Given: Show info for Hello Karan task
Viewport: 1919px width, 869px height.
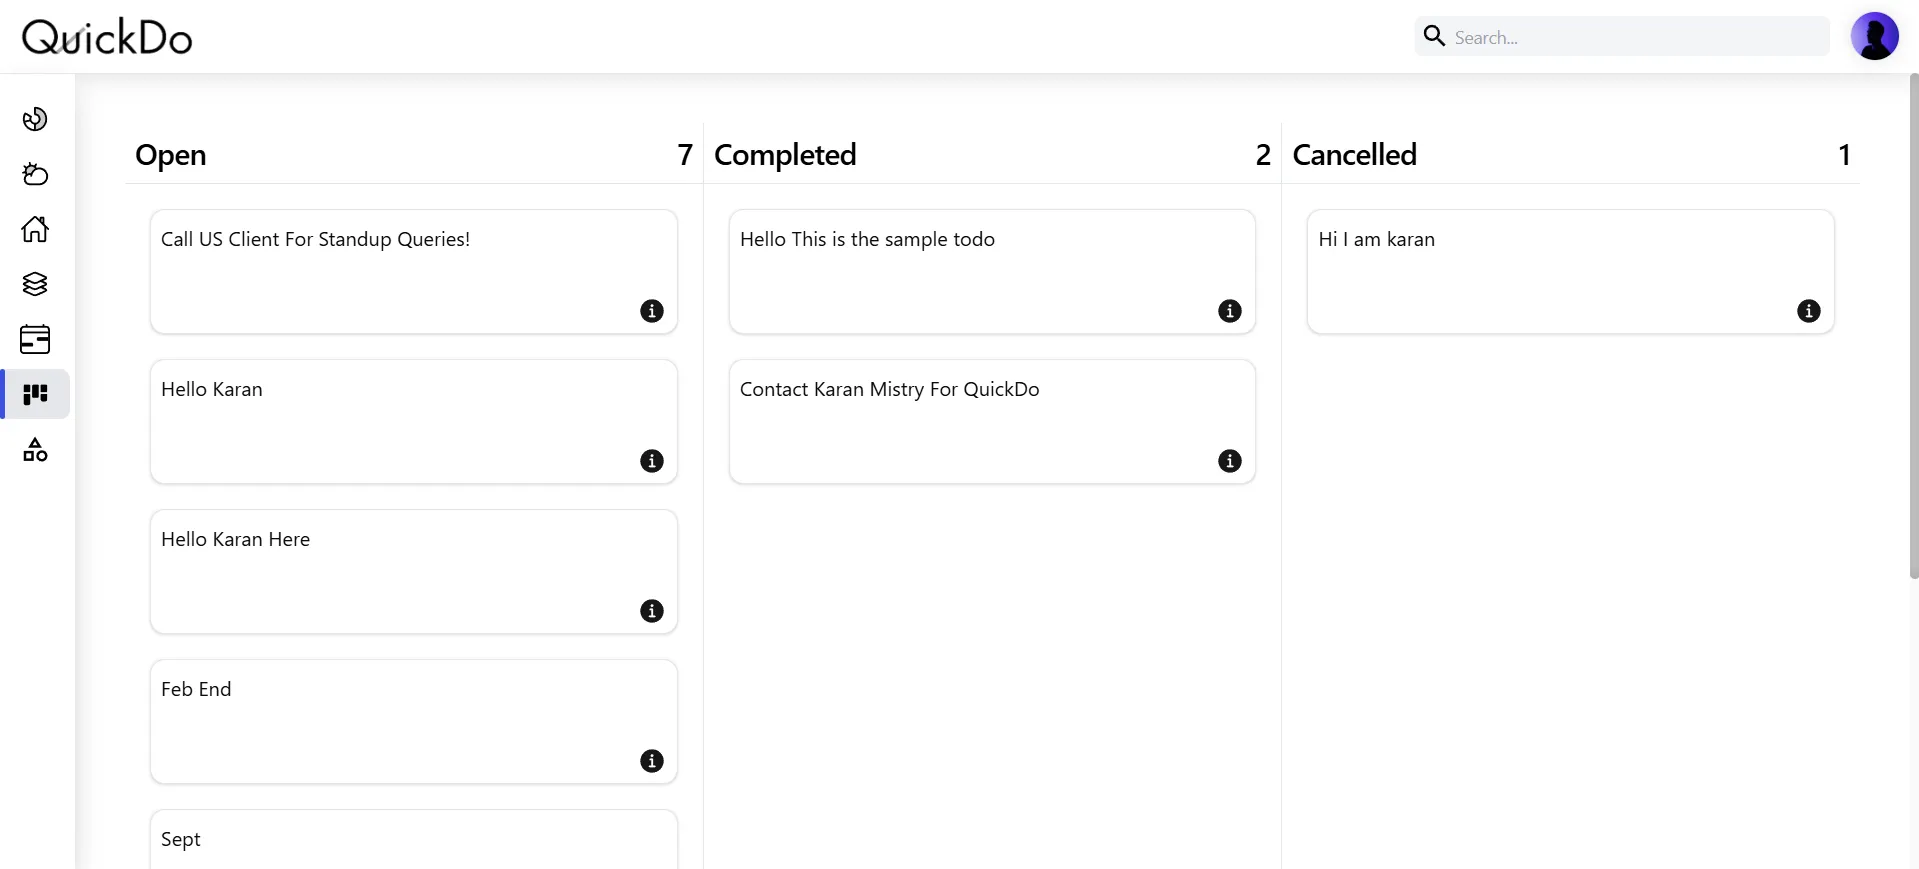Looking at the screenshot, I should click(652, 461).
